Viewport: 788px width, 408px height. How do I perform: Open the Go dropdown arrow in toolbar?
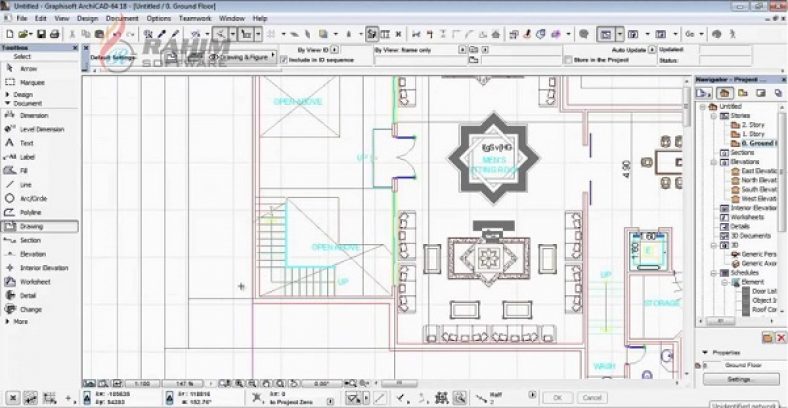pos(701,34)
